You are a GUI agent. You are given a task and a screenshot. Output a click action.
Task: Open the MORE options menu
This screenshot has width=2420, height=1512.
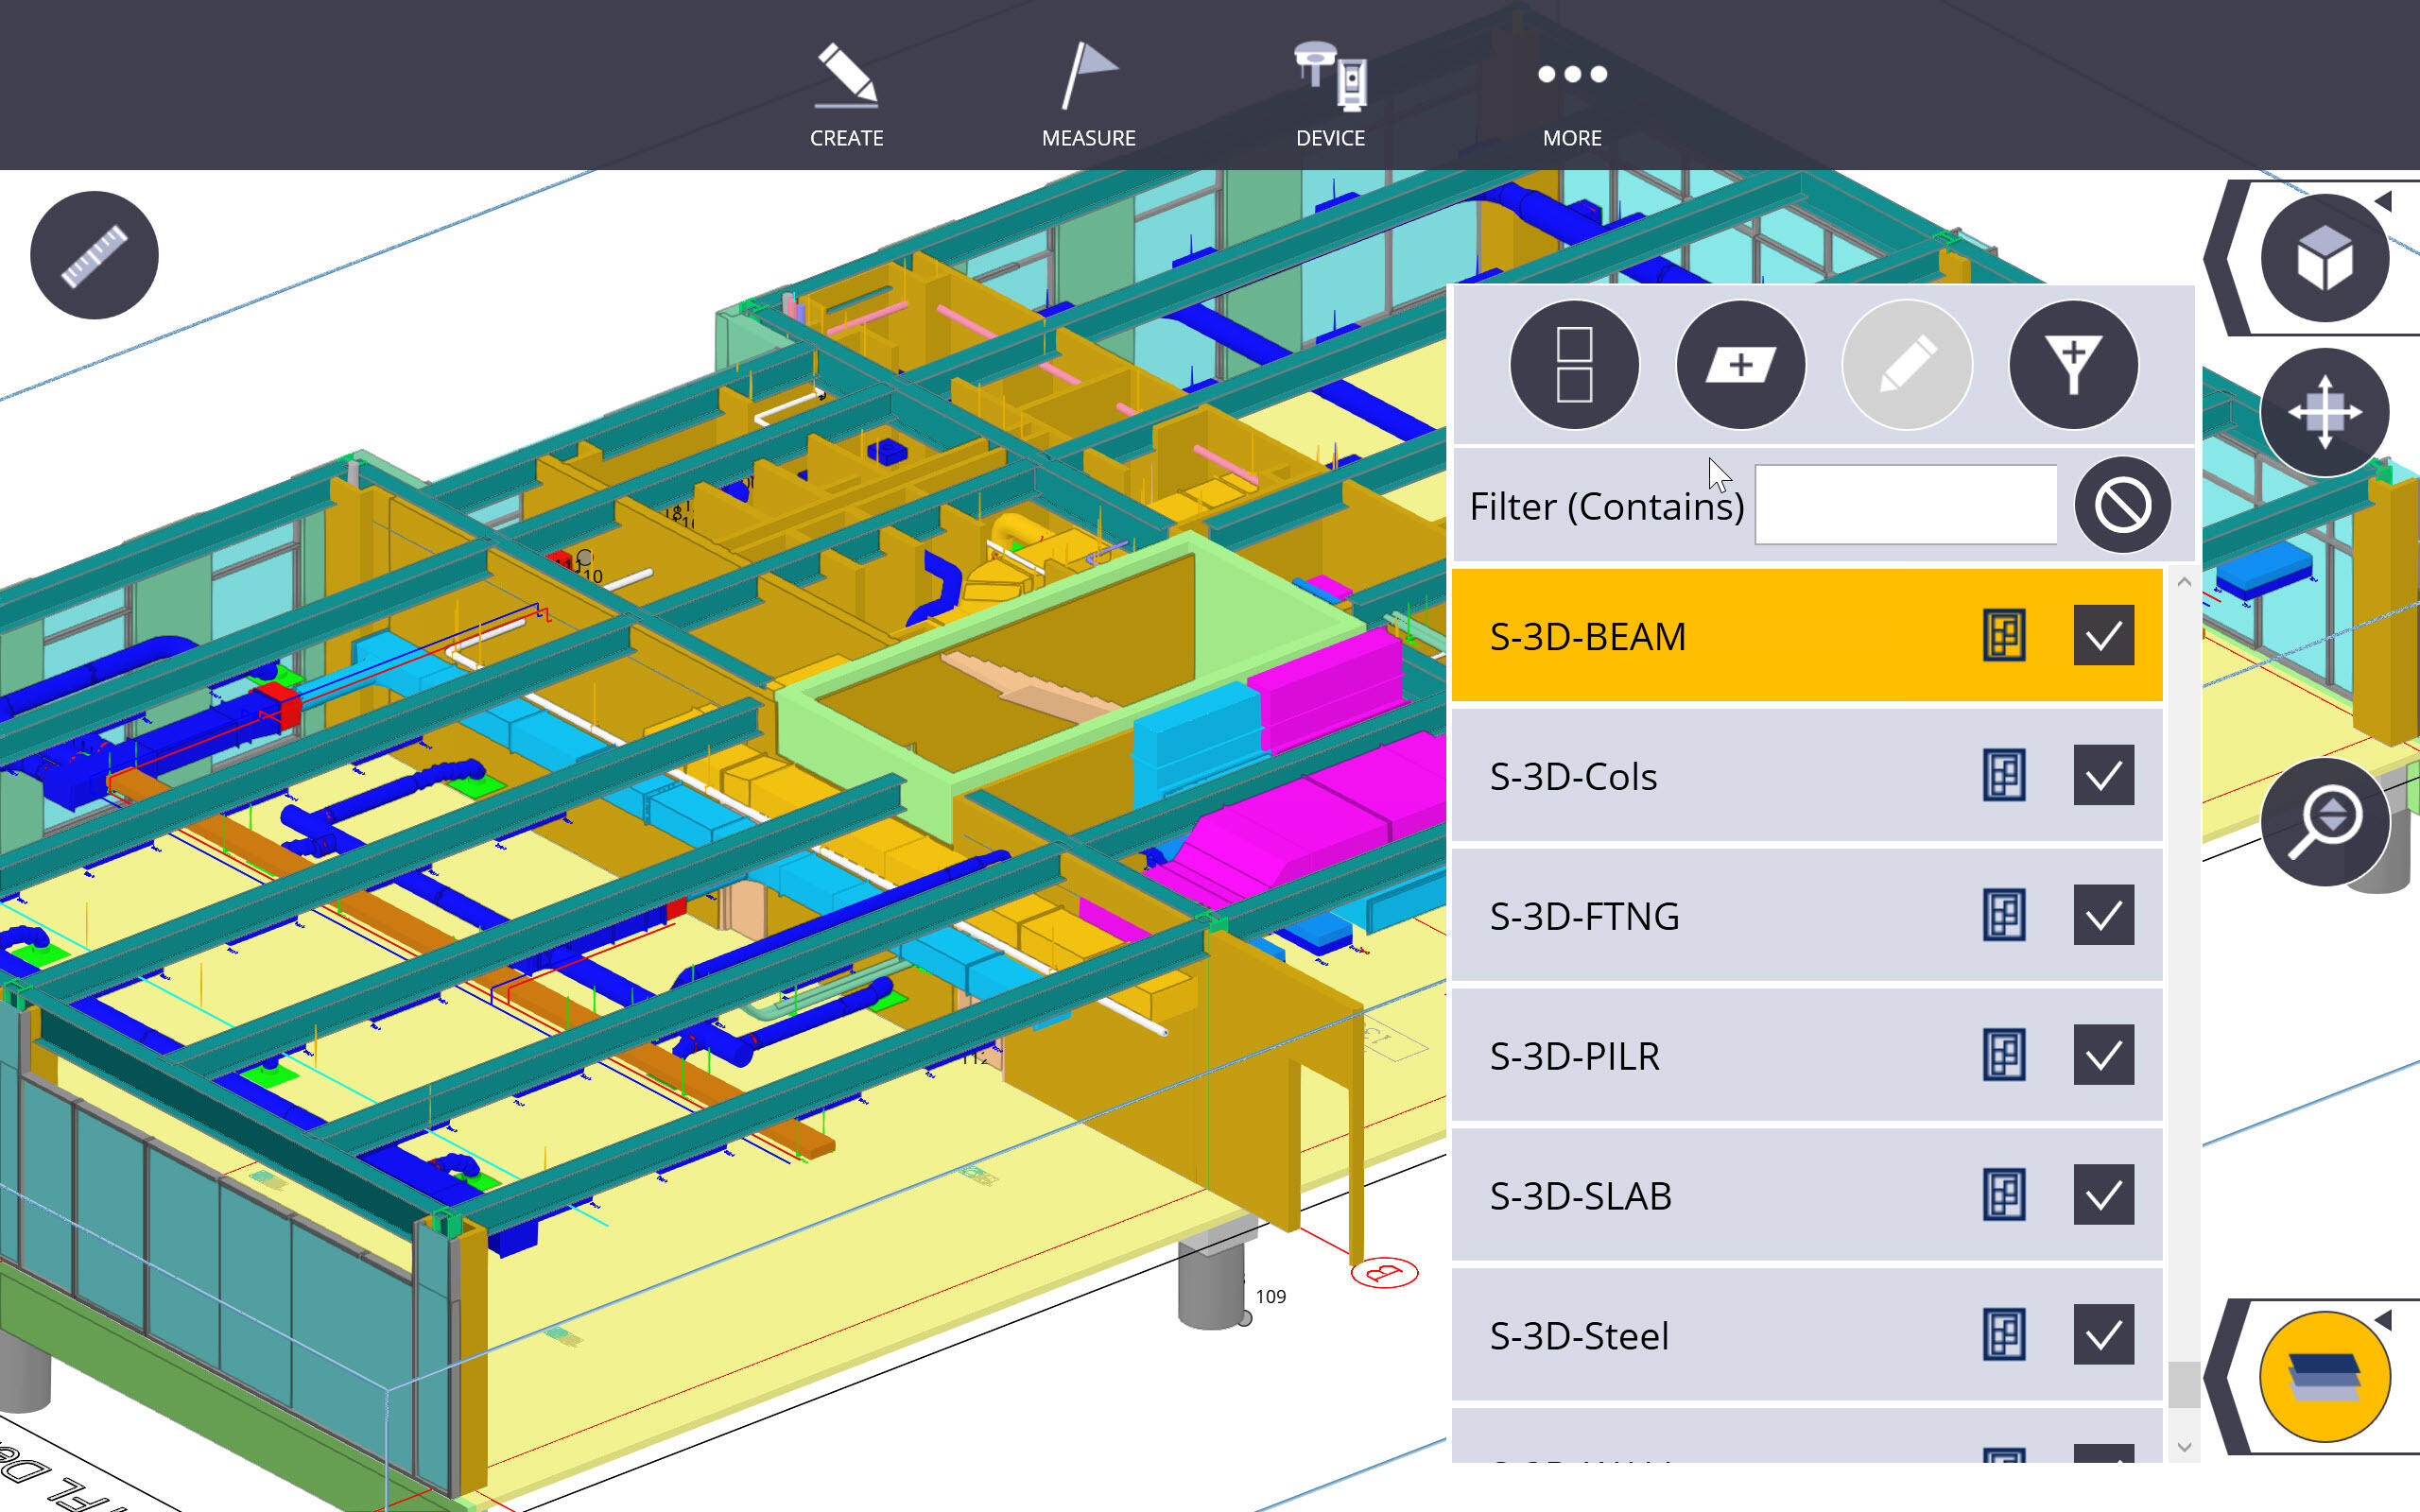coord(1572,95)
